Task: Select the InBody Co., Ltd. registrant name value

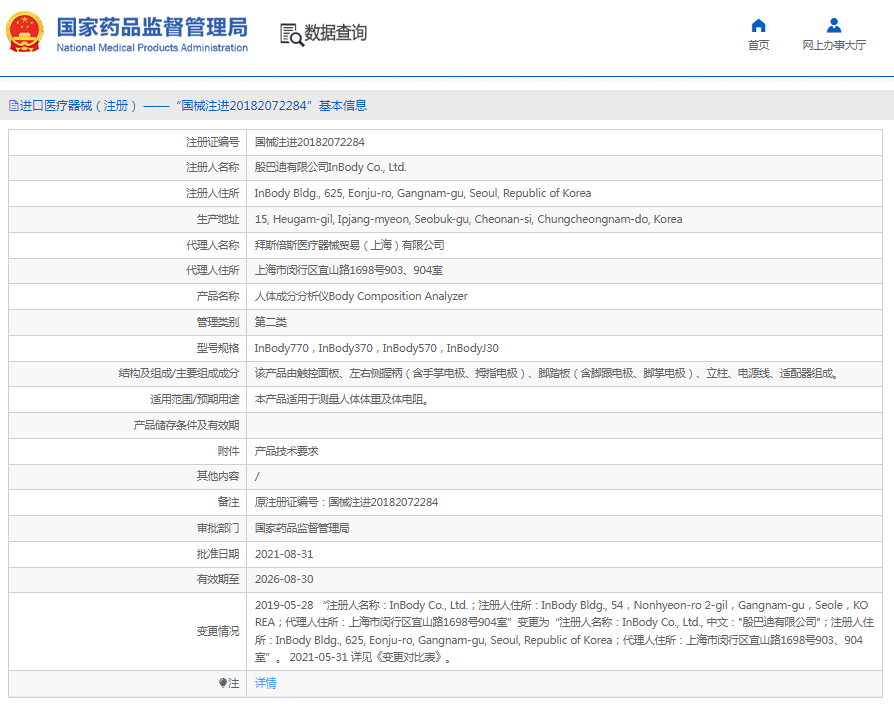Action: [x=330, y=168]
